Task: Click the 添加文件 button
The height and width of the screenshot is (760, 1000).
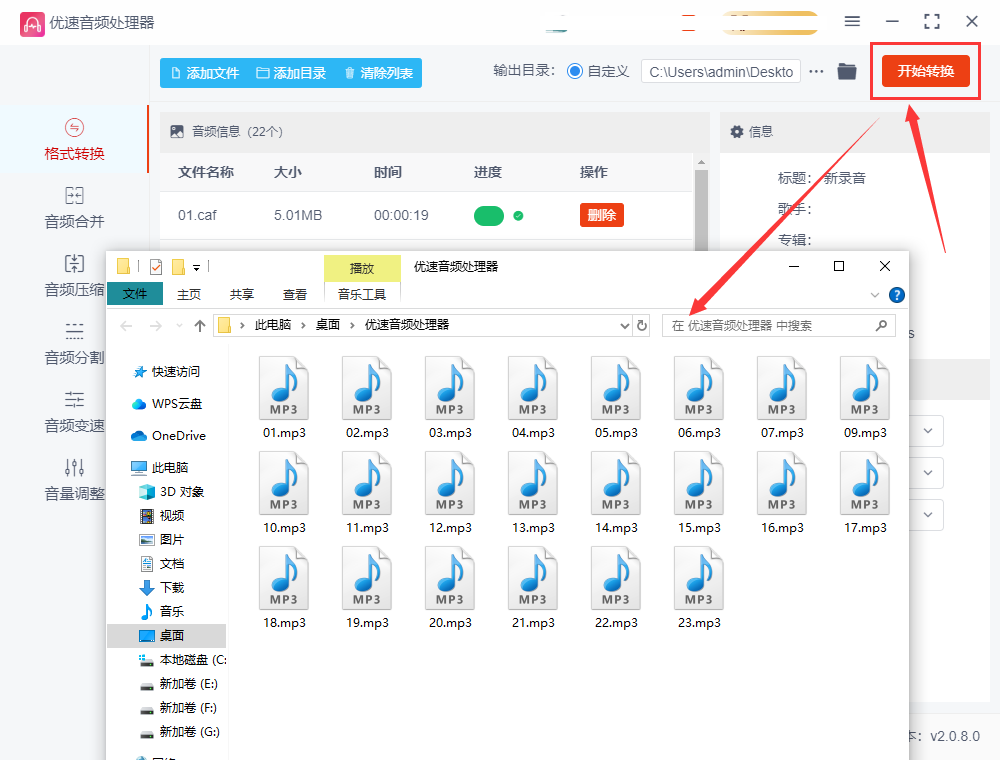Action: [205, 73]
